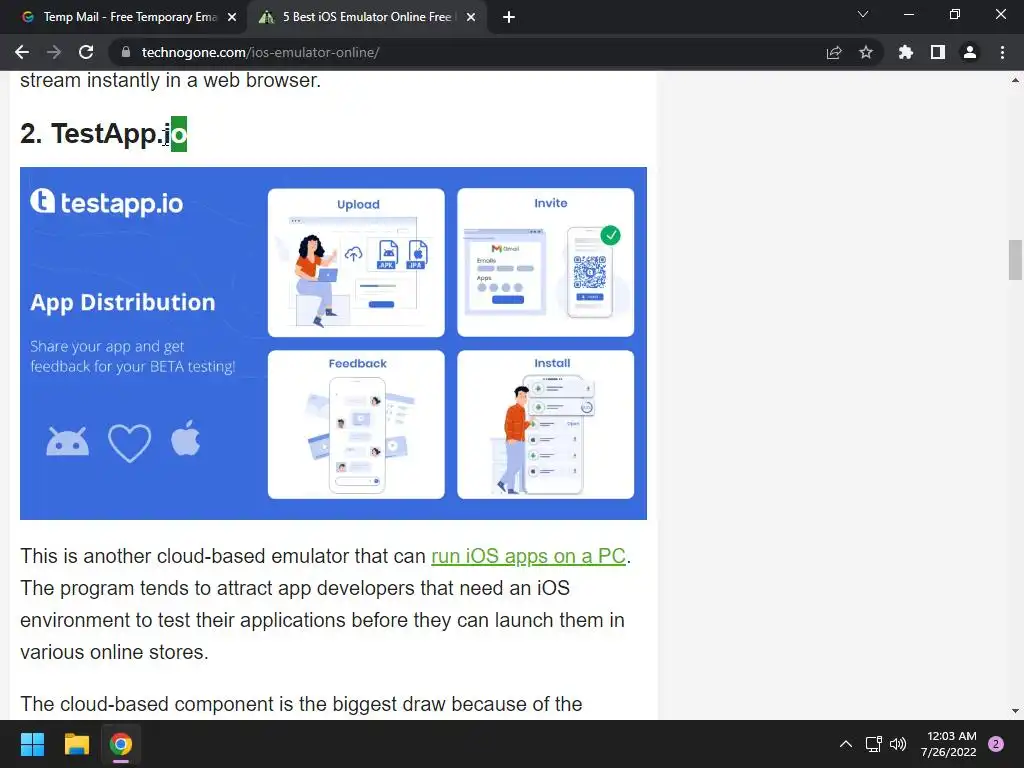This screenshot has width=1024, height=768.
Task: Open the Chrome profile menu
Action: tap(970, 52)
